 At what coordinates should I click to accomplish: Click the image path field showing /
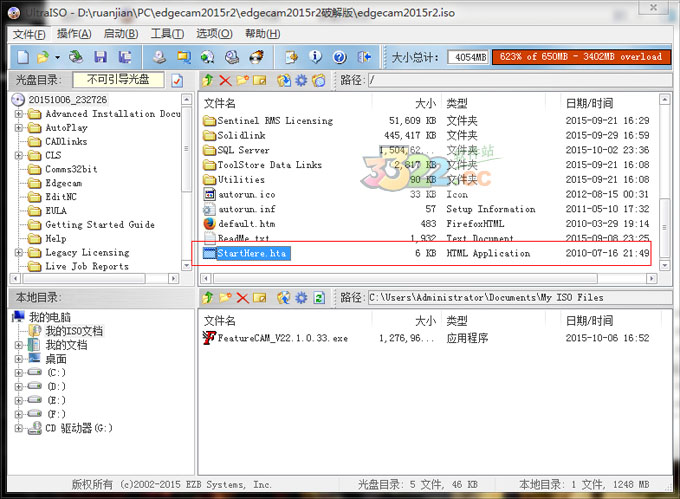[x=520, y=80]
